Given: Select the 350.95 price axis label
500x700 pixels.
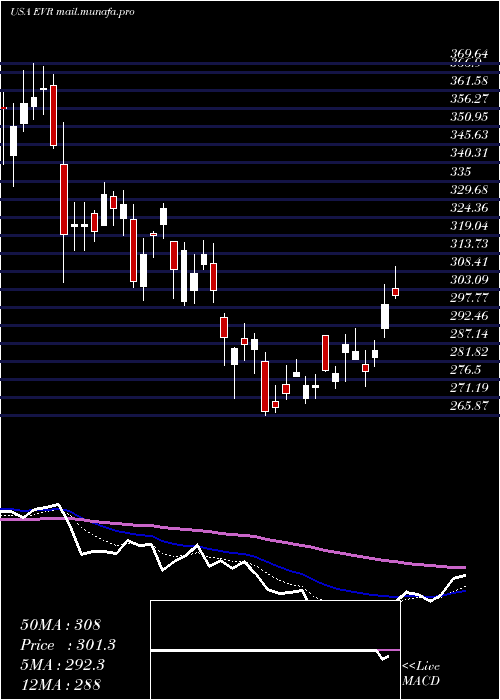Looking at the screenshot, I should [x=468, y=117].
